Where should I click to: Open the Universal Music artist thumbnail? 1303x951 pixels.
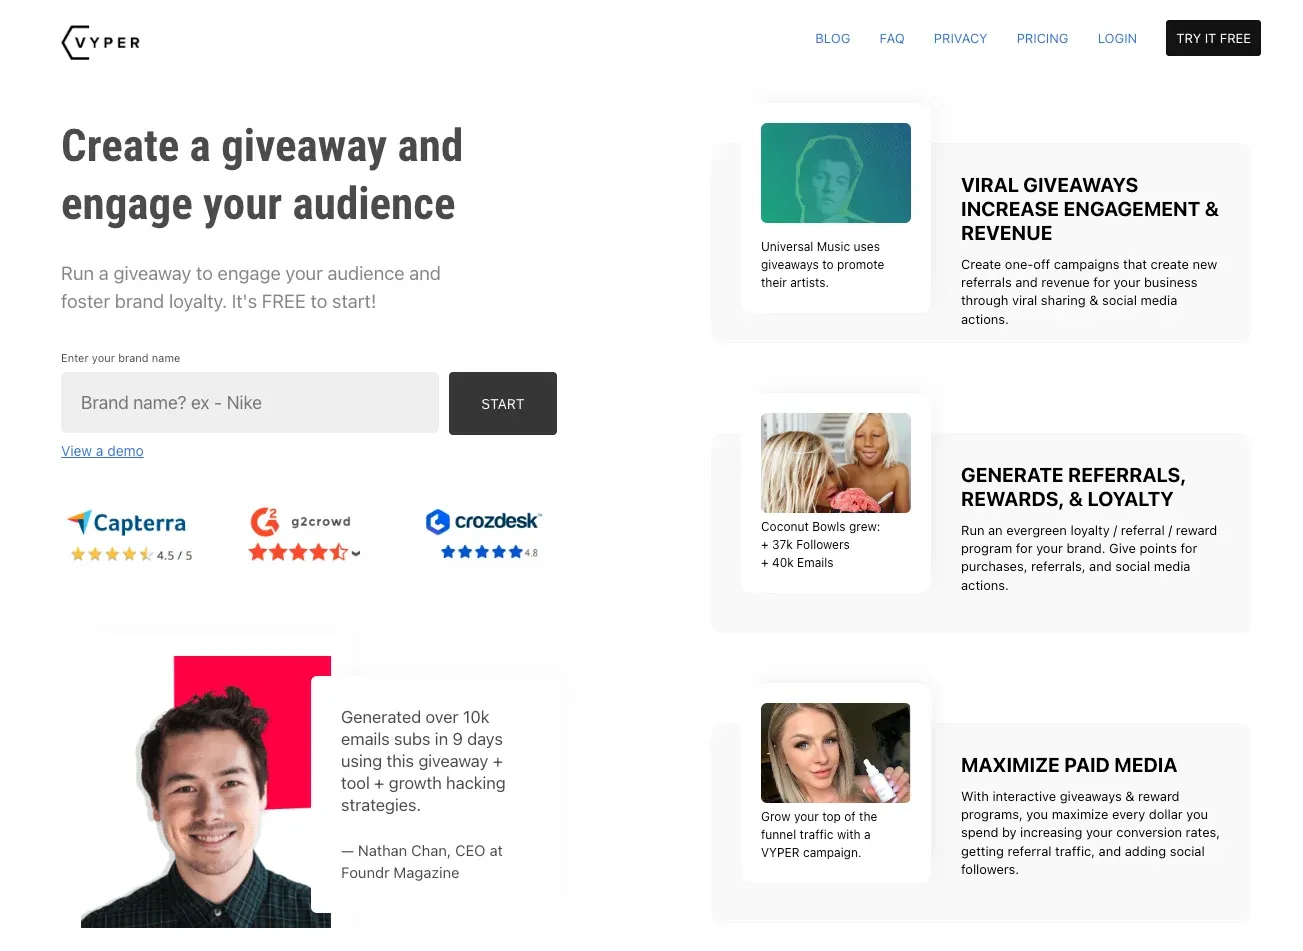pyautogui.click(x=836, y=173)
